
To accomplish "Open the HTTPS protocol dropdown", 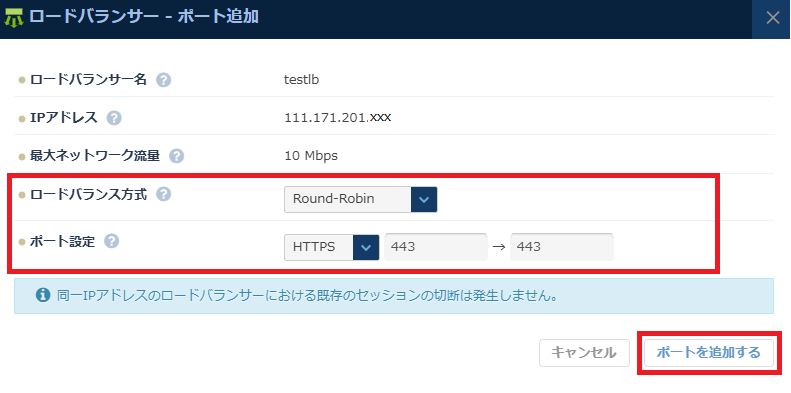I will point(331,247).
